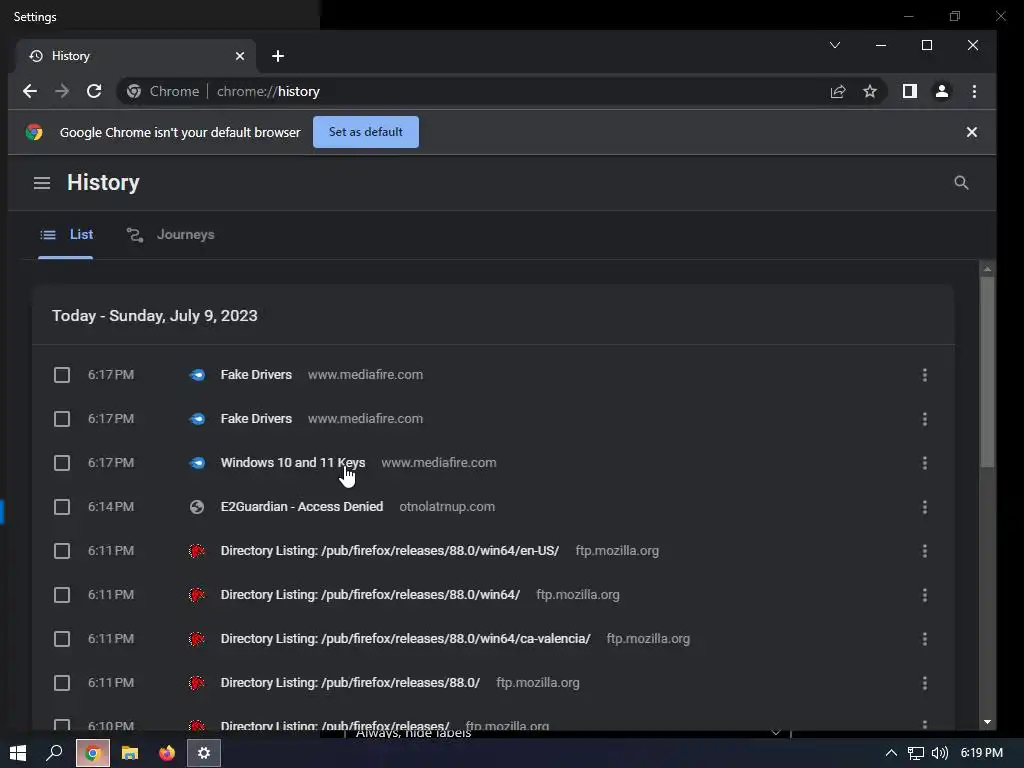This screenshot has width=1024, height=768.
Task: Open the network tray icon
Action: [x=916, y=753]
